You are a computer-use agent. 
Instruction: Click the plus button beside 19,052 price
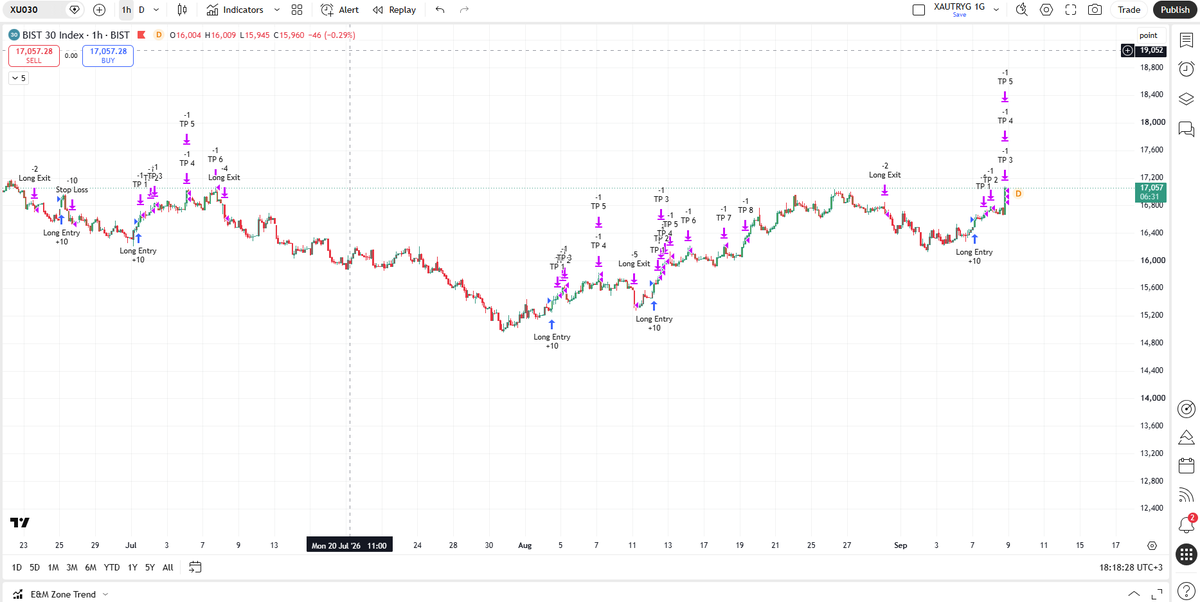[x=1128, y=50]
